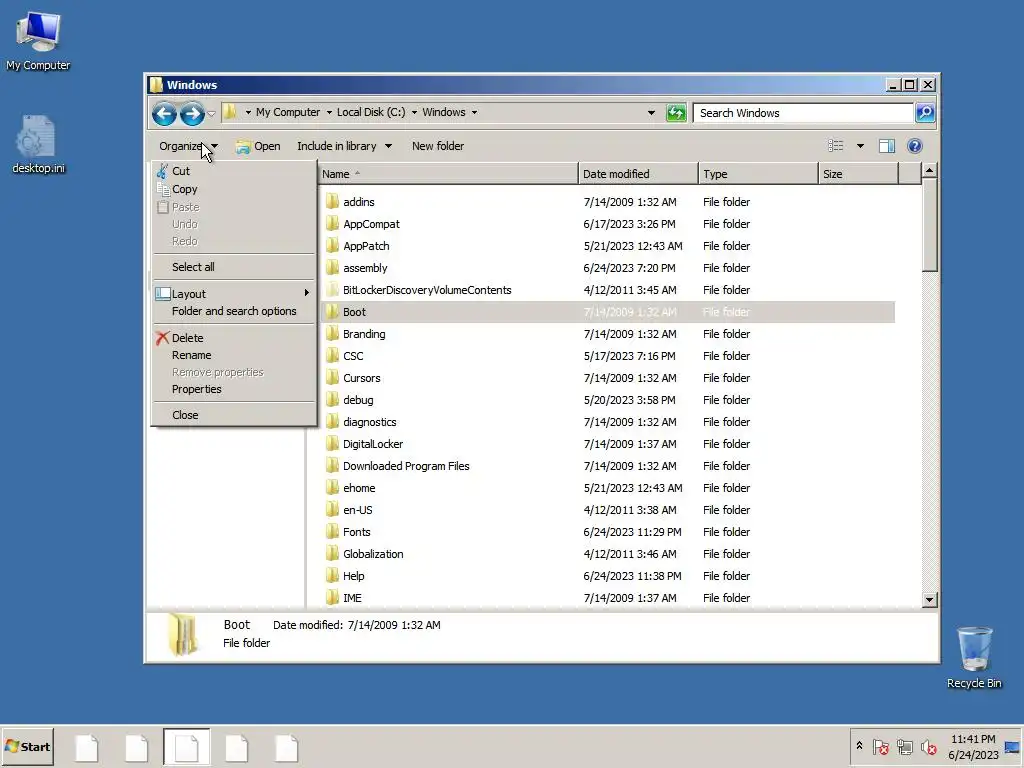1024x768 pixels.
Task: Expand Windows breadcrumb dropdown arrow
Action: 474,112
